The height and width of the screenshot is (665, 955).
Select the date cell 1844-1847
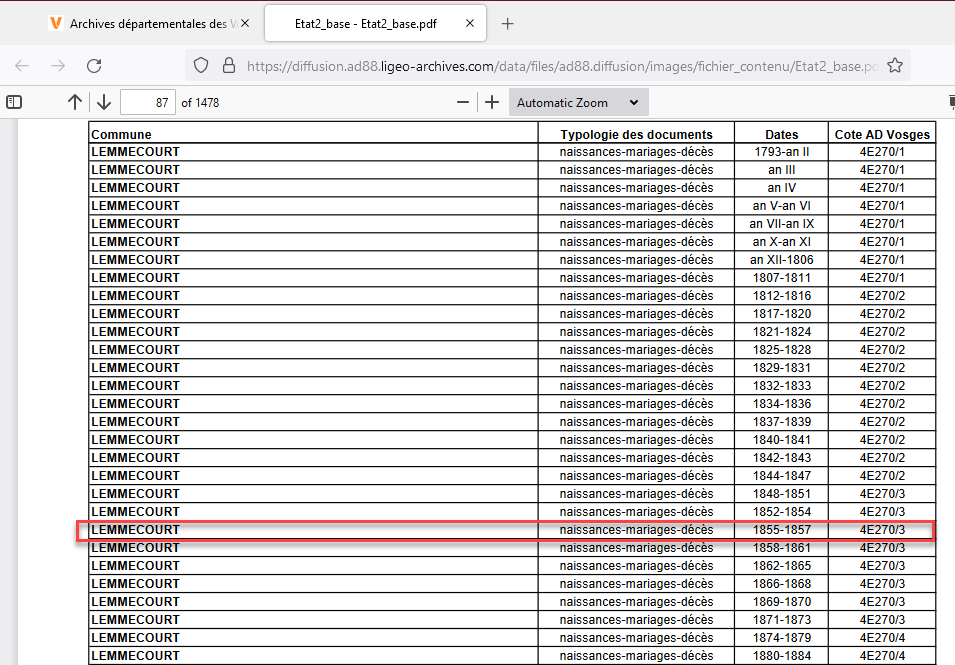[x=781, y=476]
